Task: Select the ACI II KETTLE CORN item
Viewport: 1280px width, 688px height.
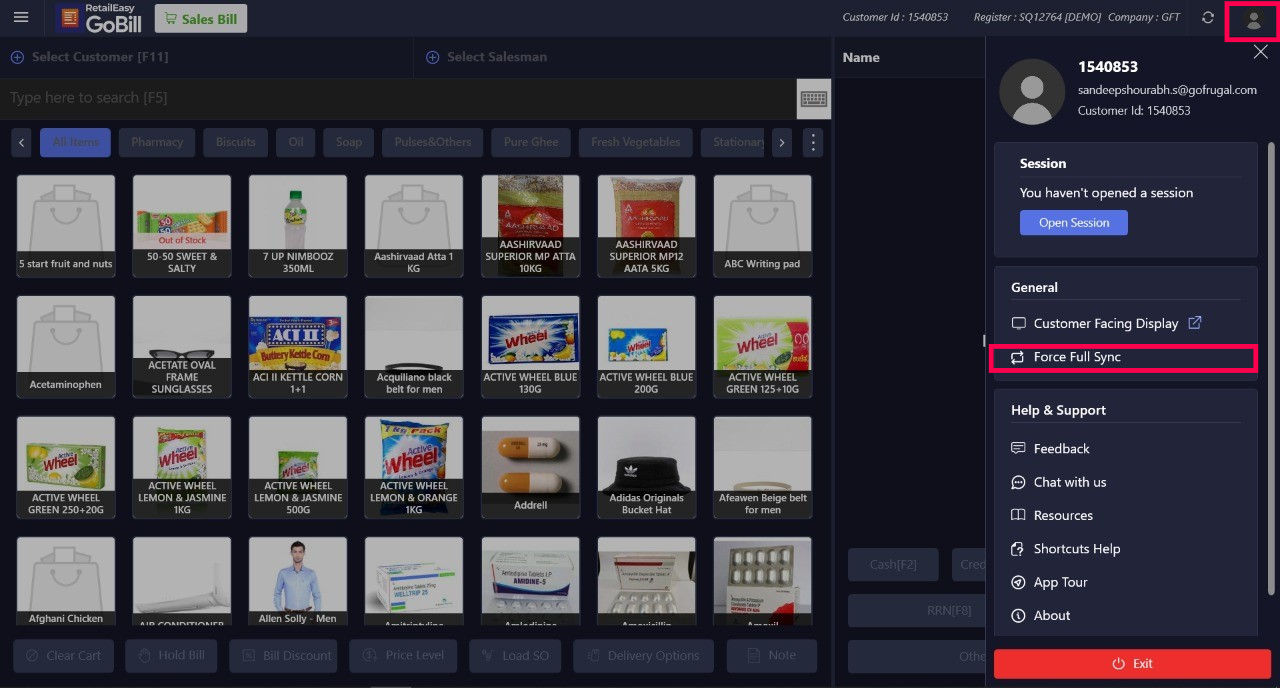Action: (x=298, y=346)
